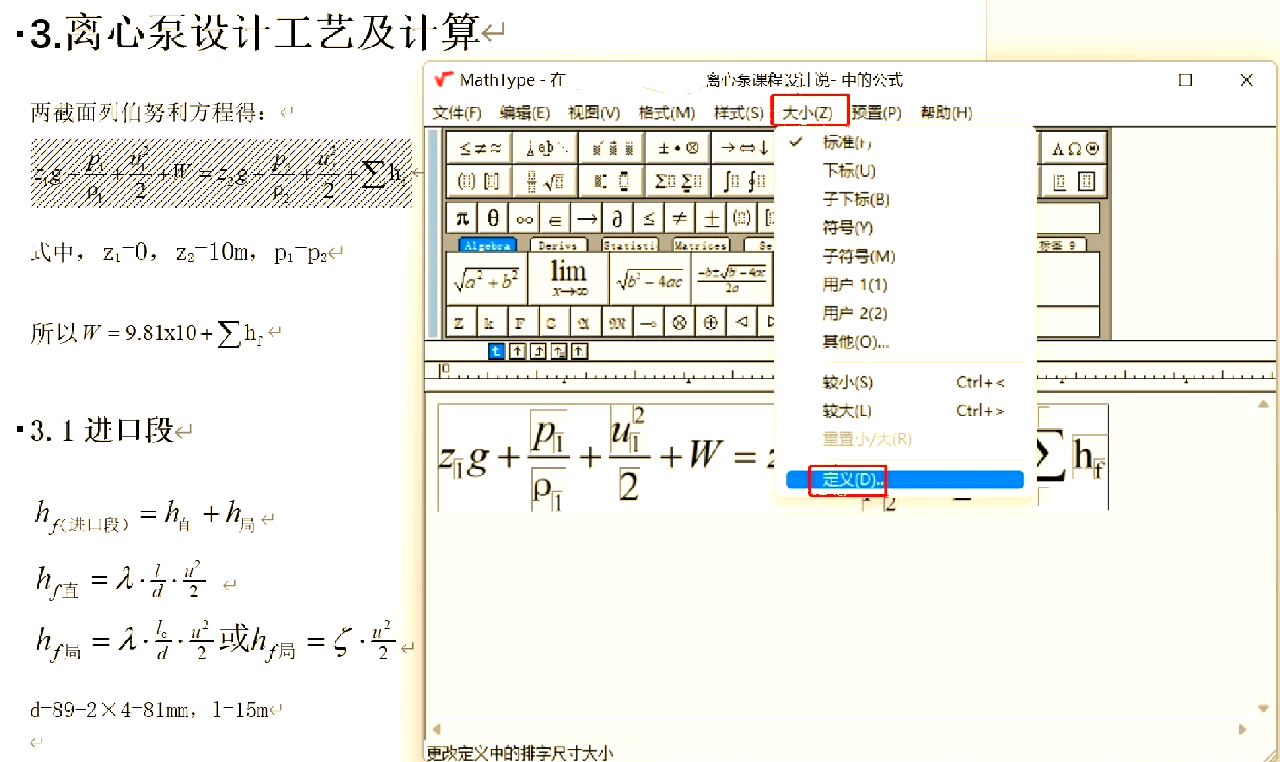Insert the infinity symbol (∞)
Image resolution: width=1280 pixels, height=762 pixels.
pyautogui.click(x=523, y=218)
